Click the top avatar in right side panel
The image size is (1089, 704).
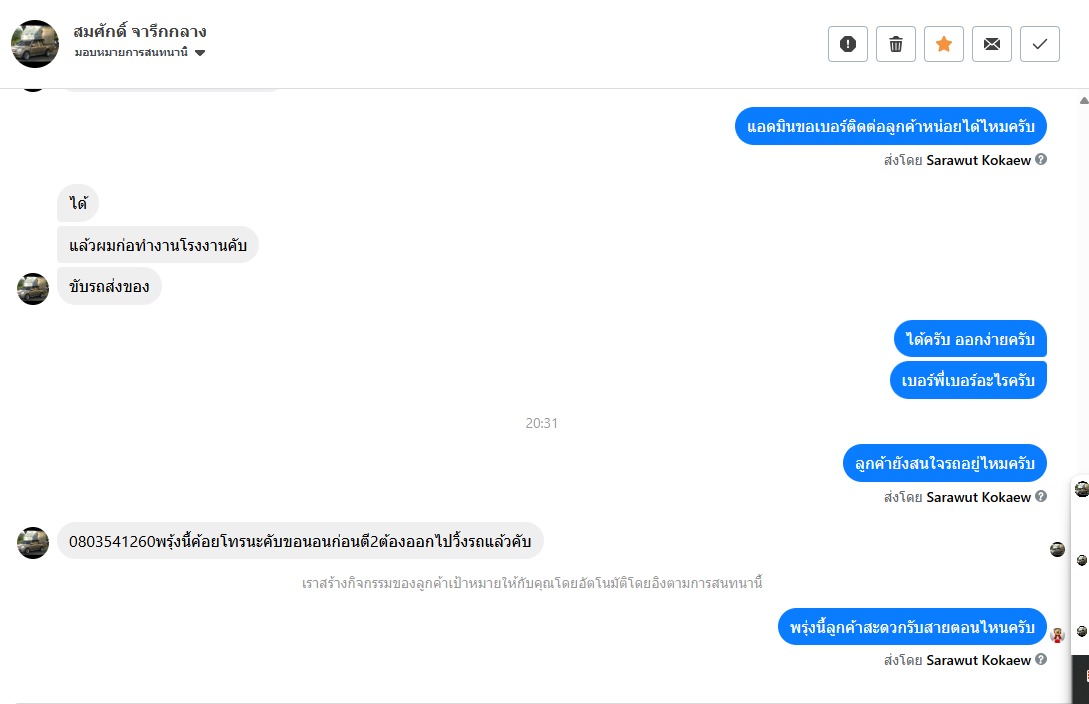(x=1081, y=489)
